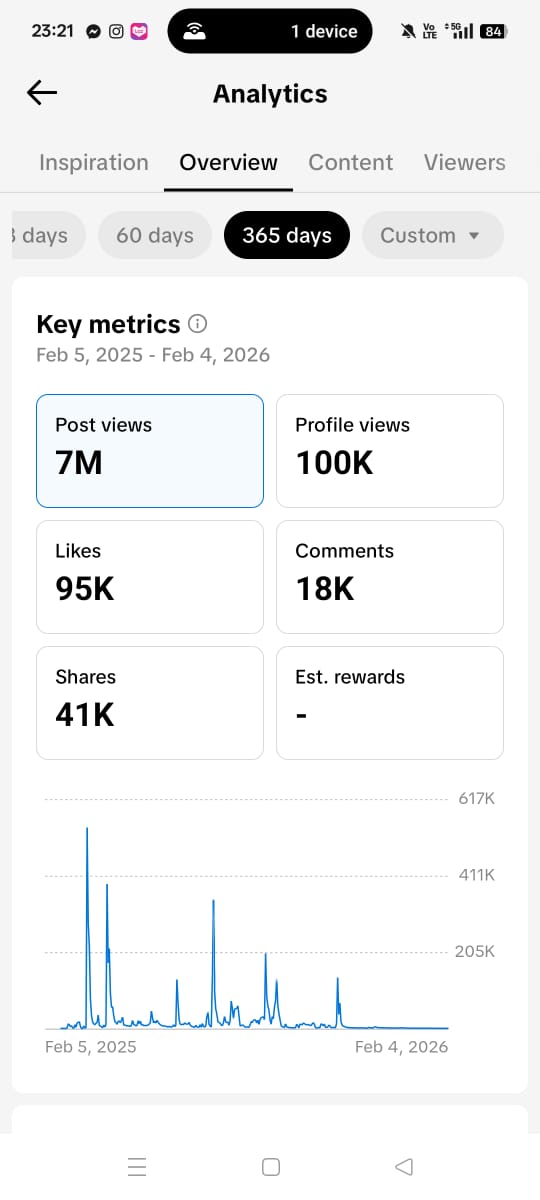The height and width of the screenshot is (1200, 540).
Task: Select the Profile views metric card
Action: tap(390, 451)
